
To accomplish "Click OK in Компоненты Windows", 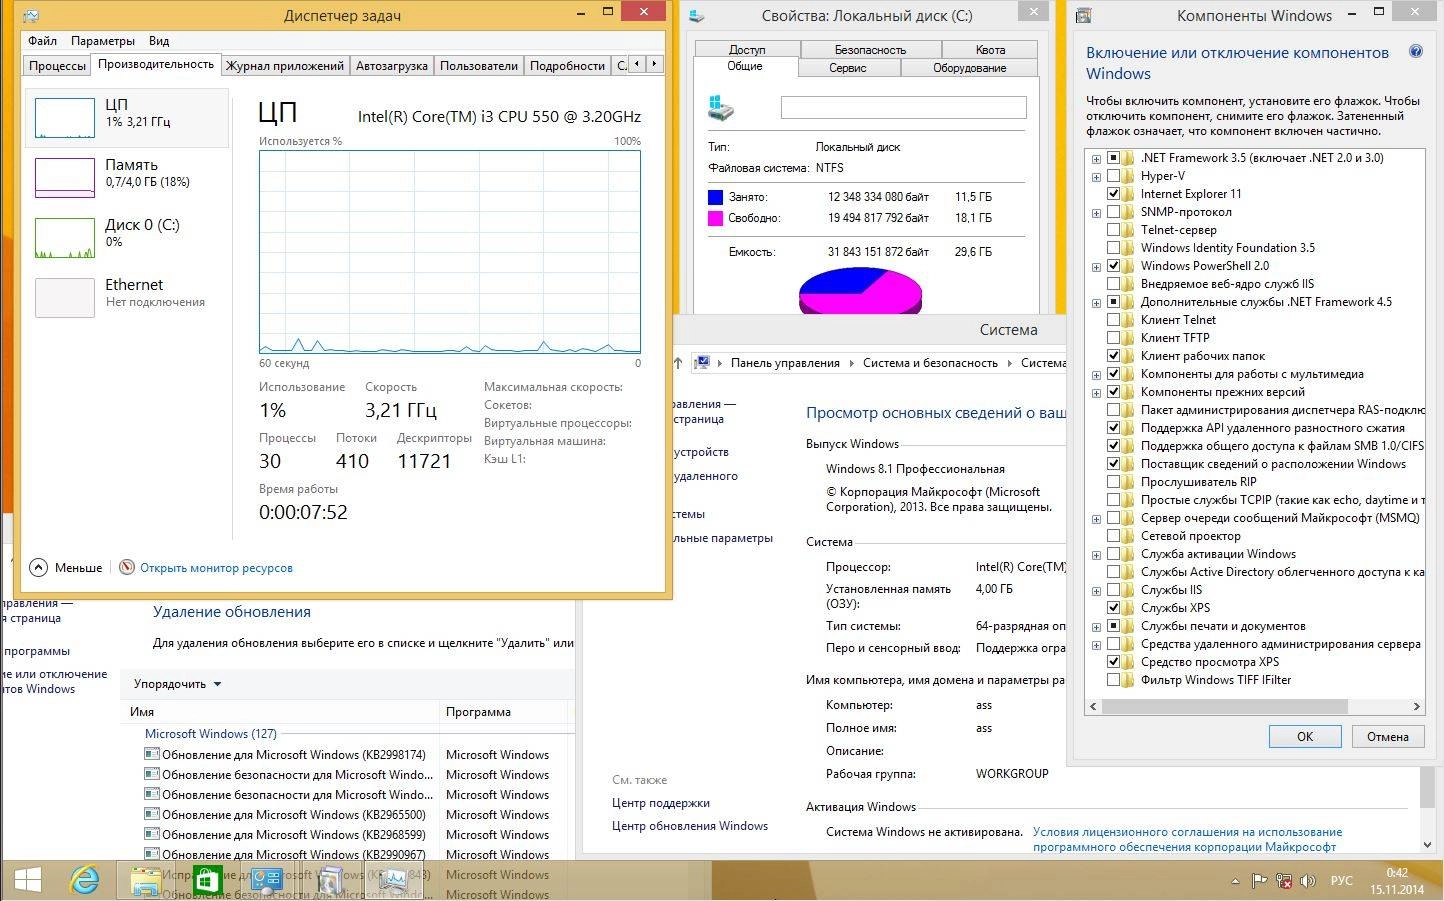I will (x=1305, y=736).
